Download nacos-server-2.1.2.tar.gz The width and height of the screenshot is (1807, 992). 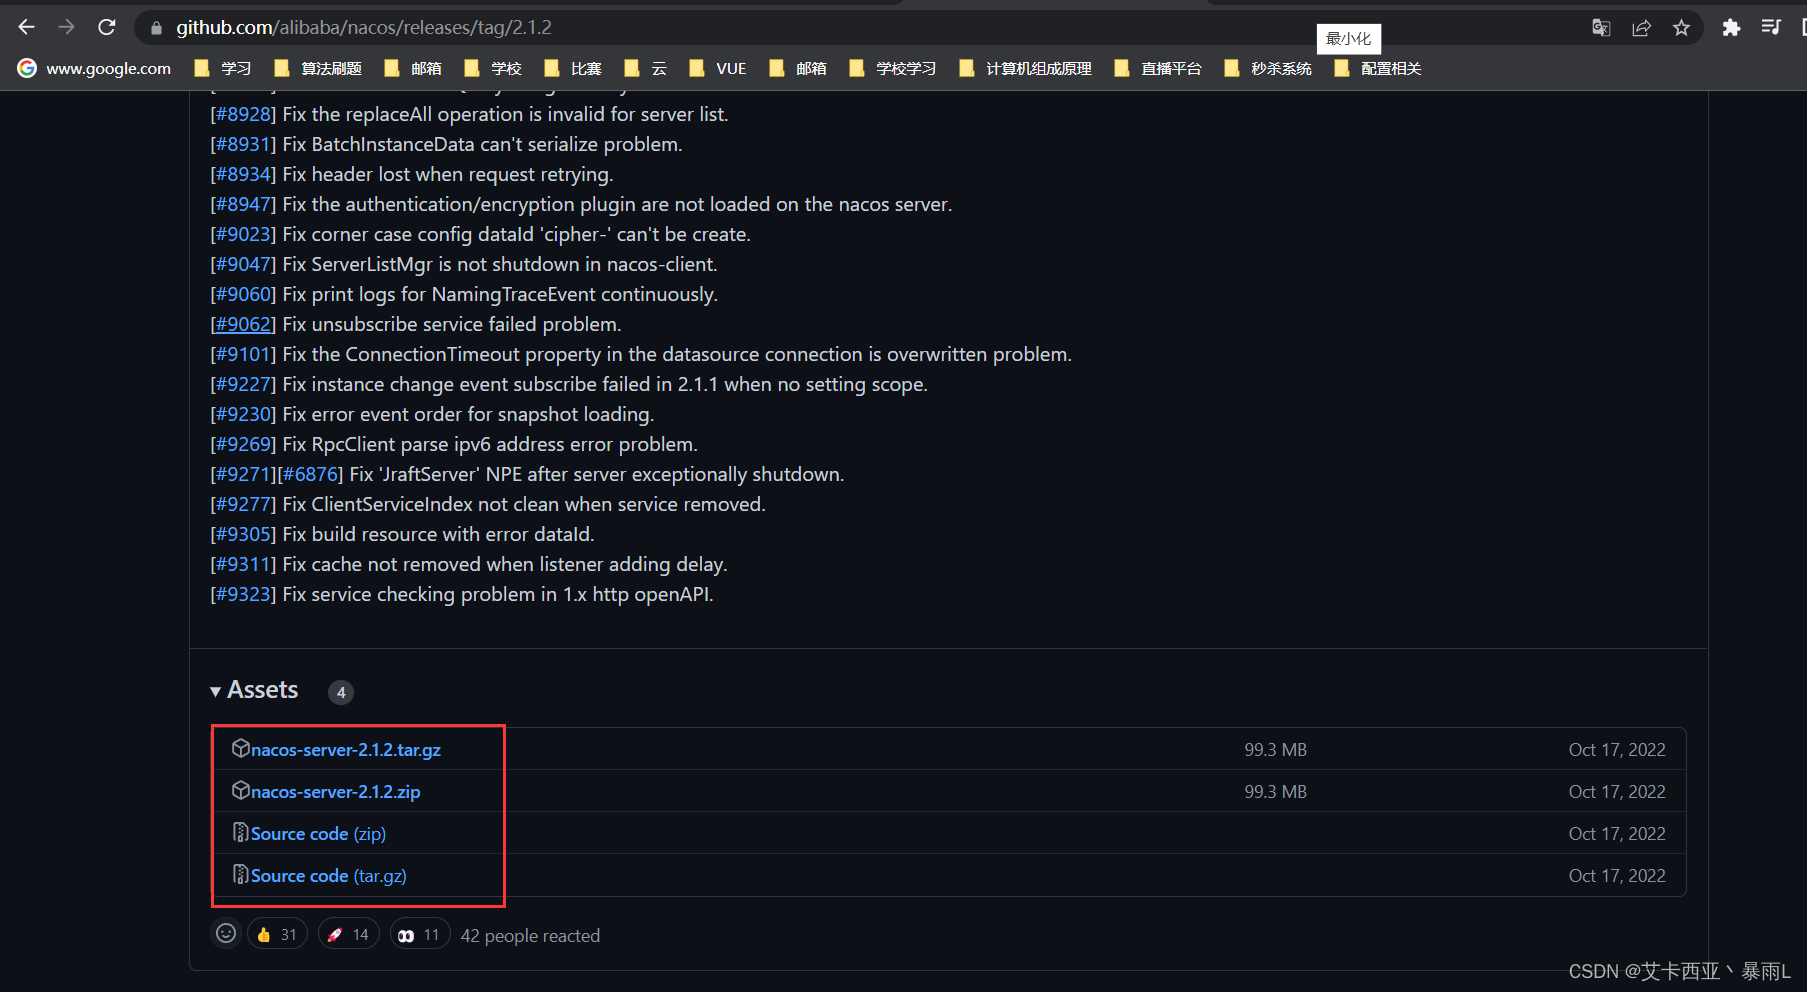click(x=346, y=750)
